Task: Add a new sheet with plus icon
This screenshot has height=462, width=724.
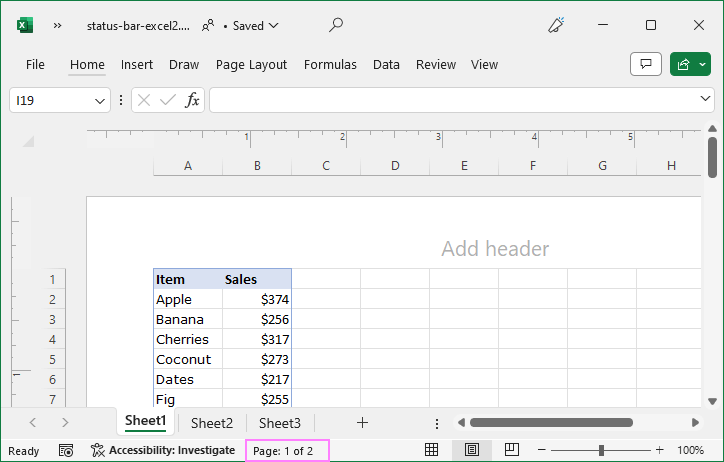Action: point(362,423)
